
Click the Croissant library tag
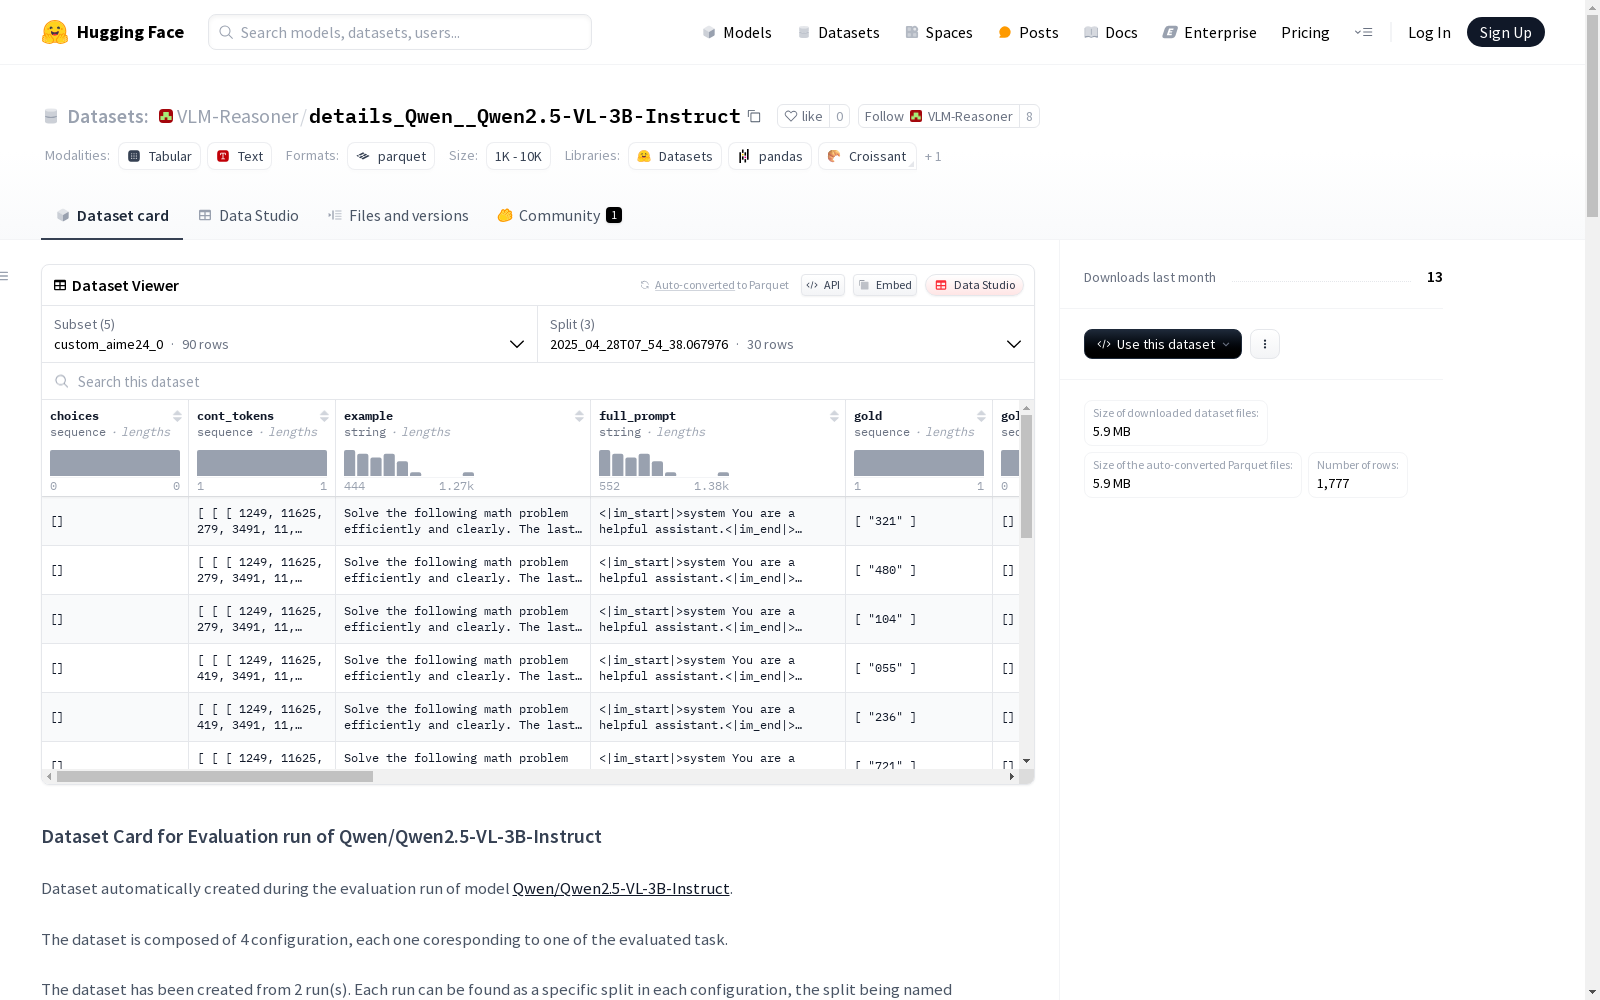[x=867, y=156]
